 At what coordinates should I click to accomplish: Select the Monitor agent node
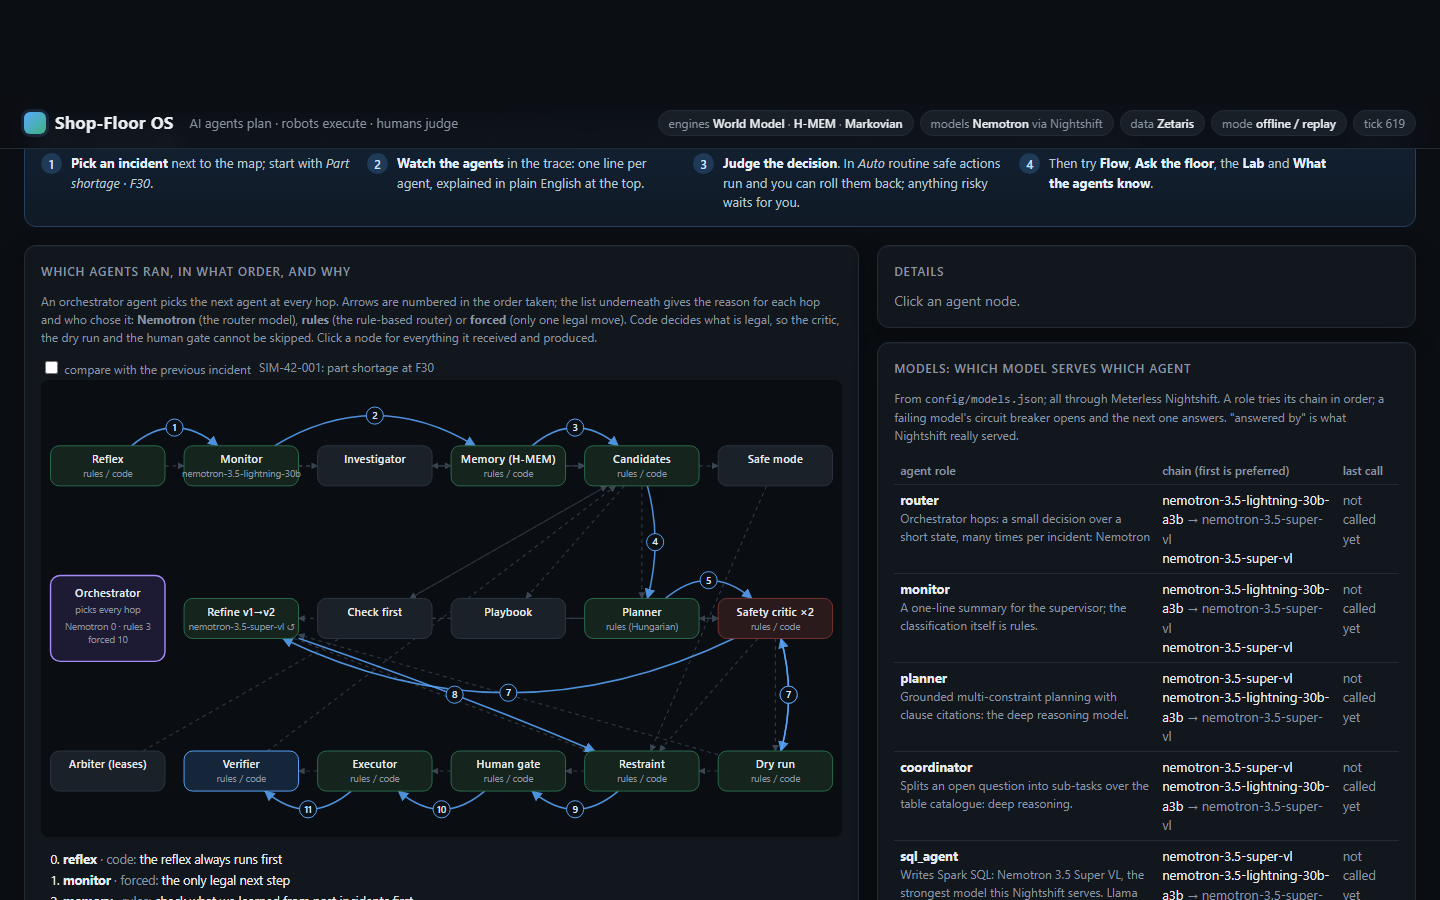(x=241, y=466)
